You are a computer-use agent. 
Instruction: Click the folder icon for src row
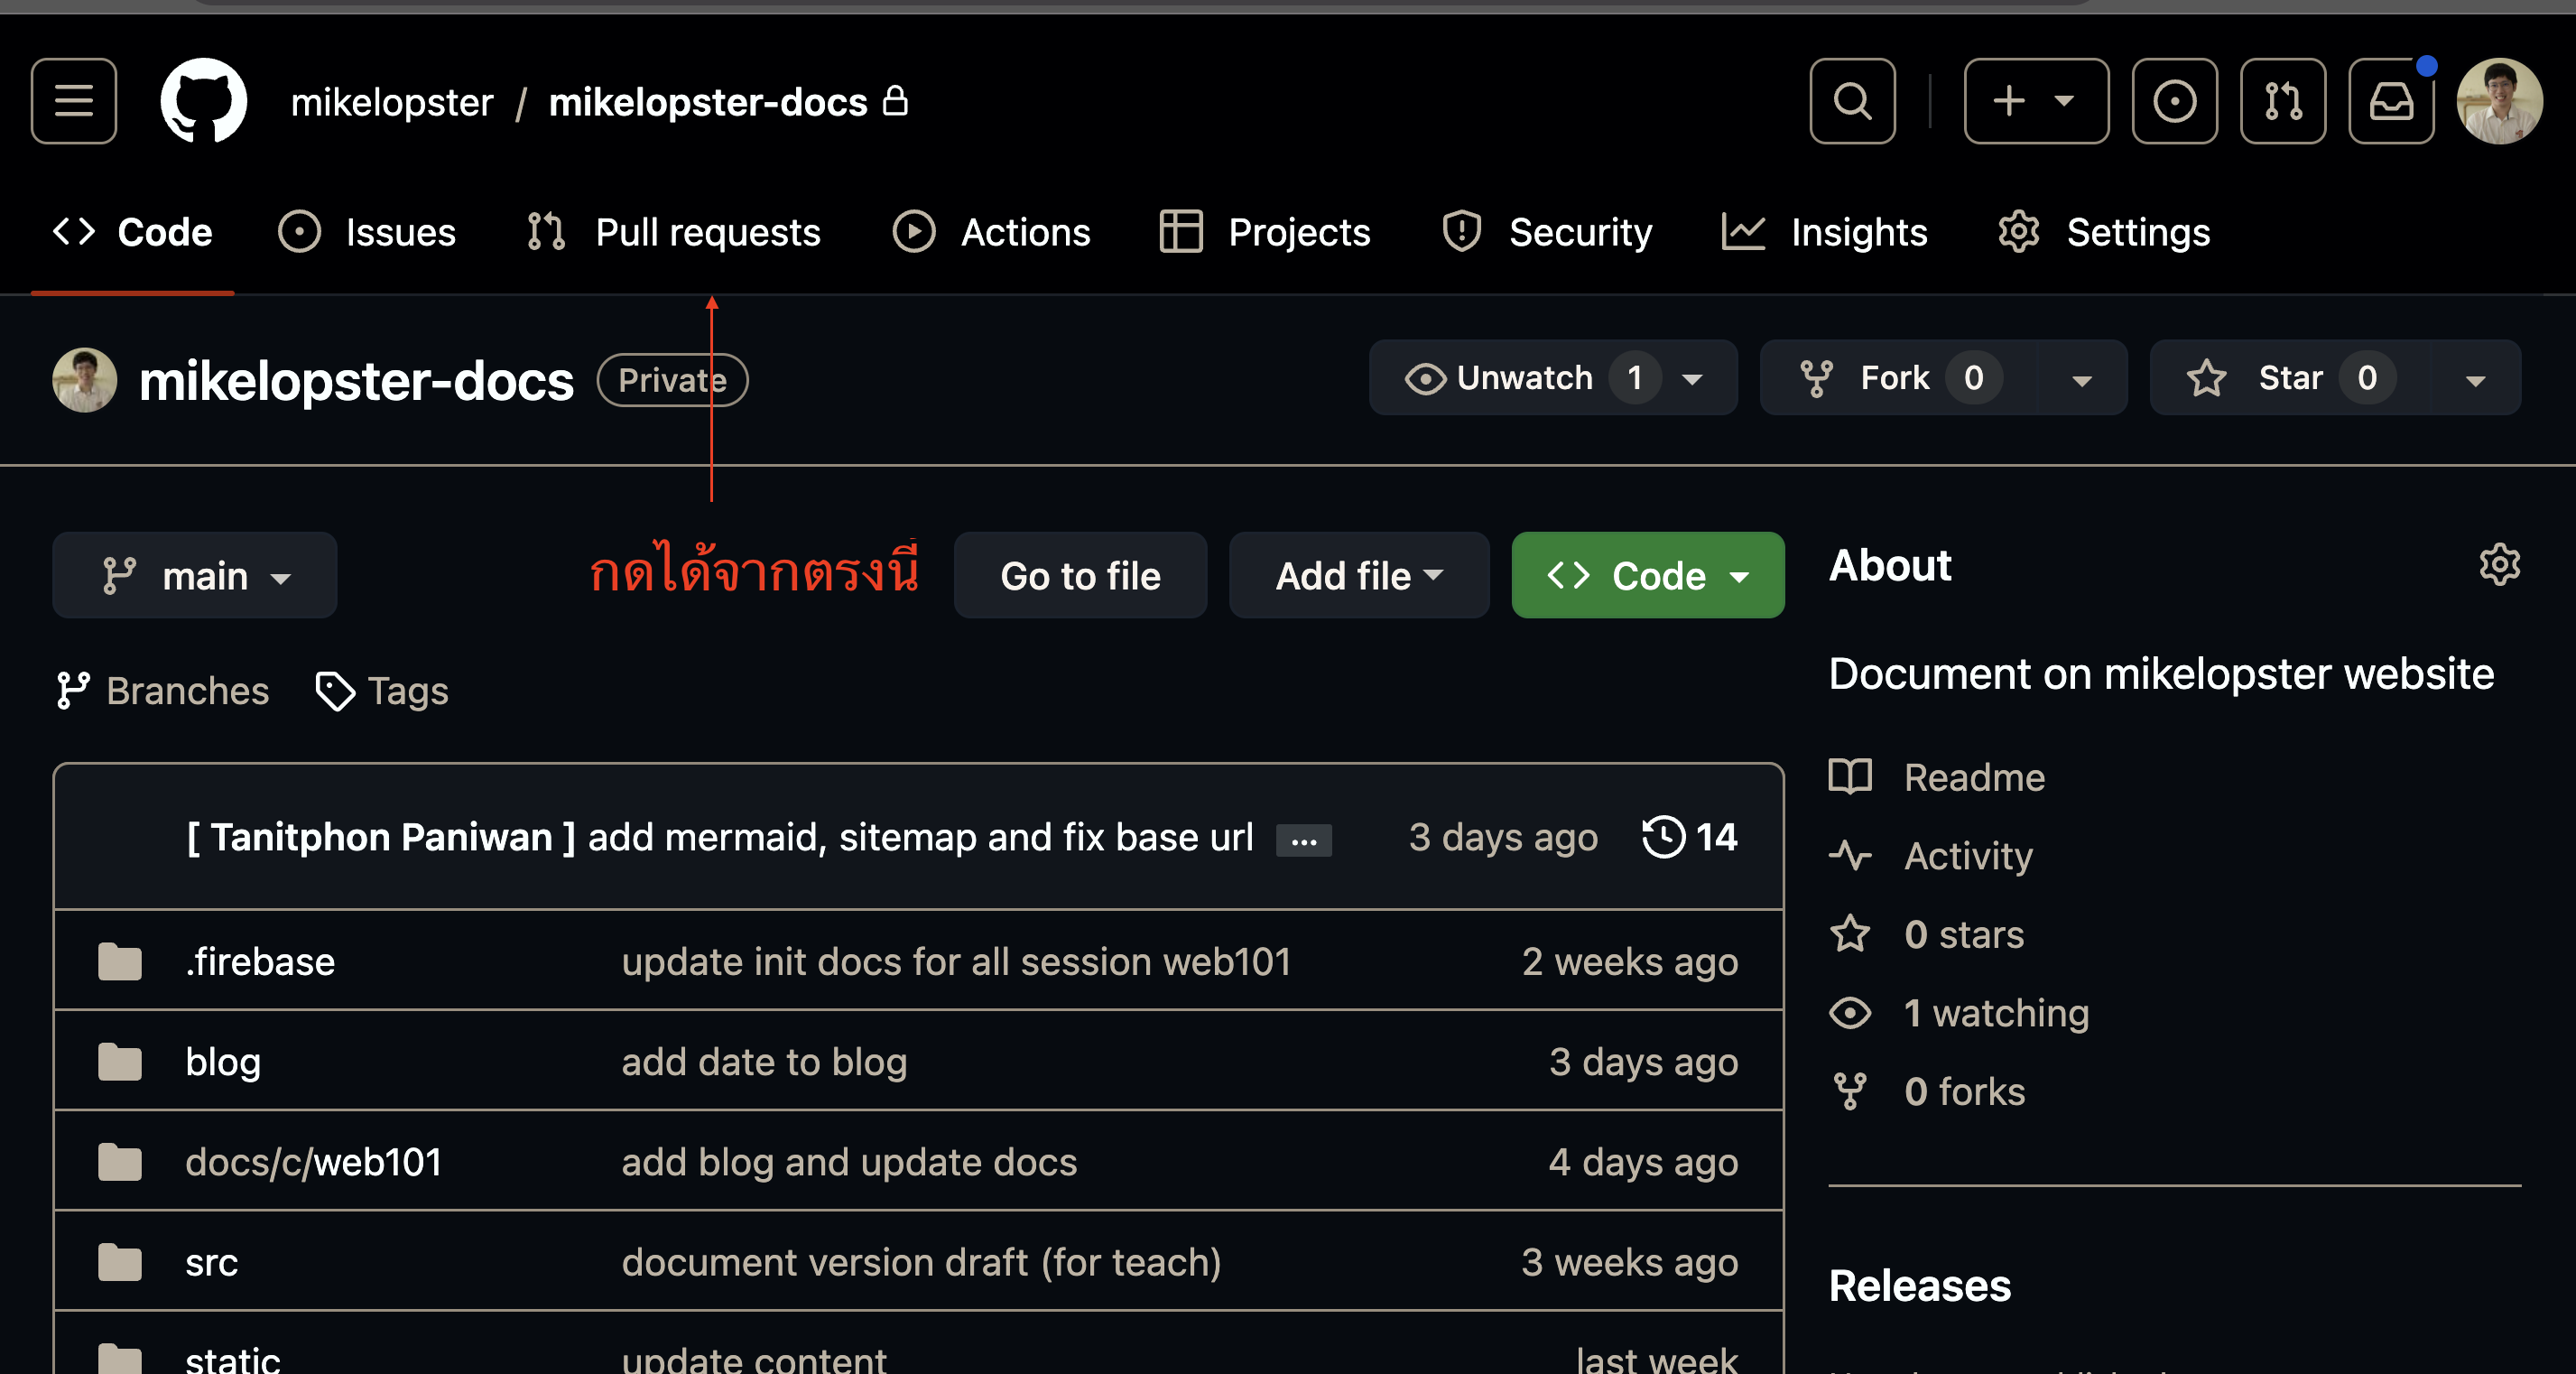coord(120,1262)
